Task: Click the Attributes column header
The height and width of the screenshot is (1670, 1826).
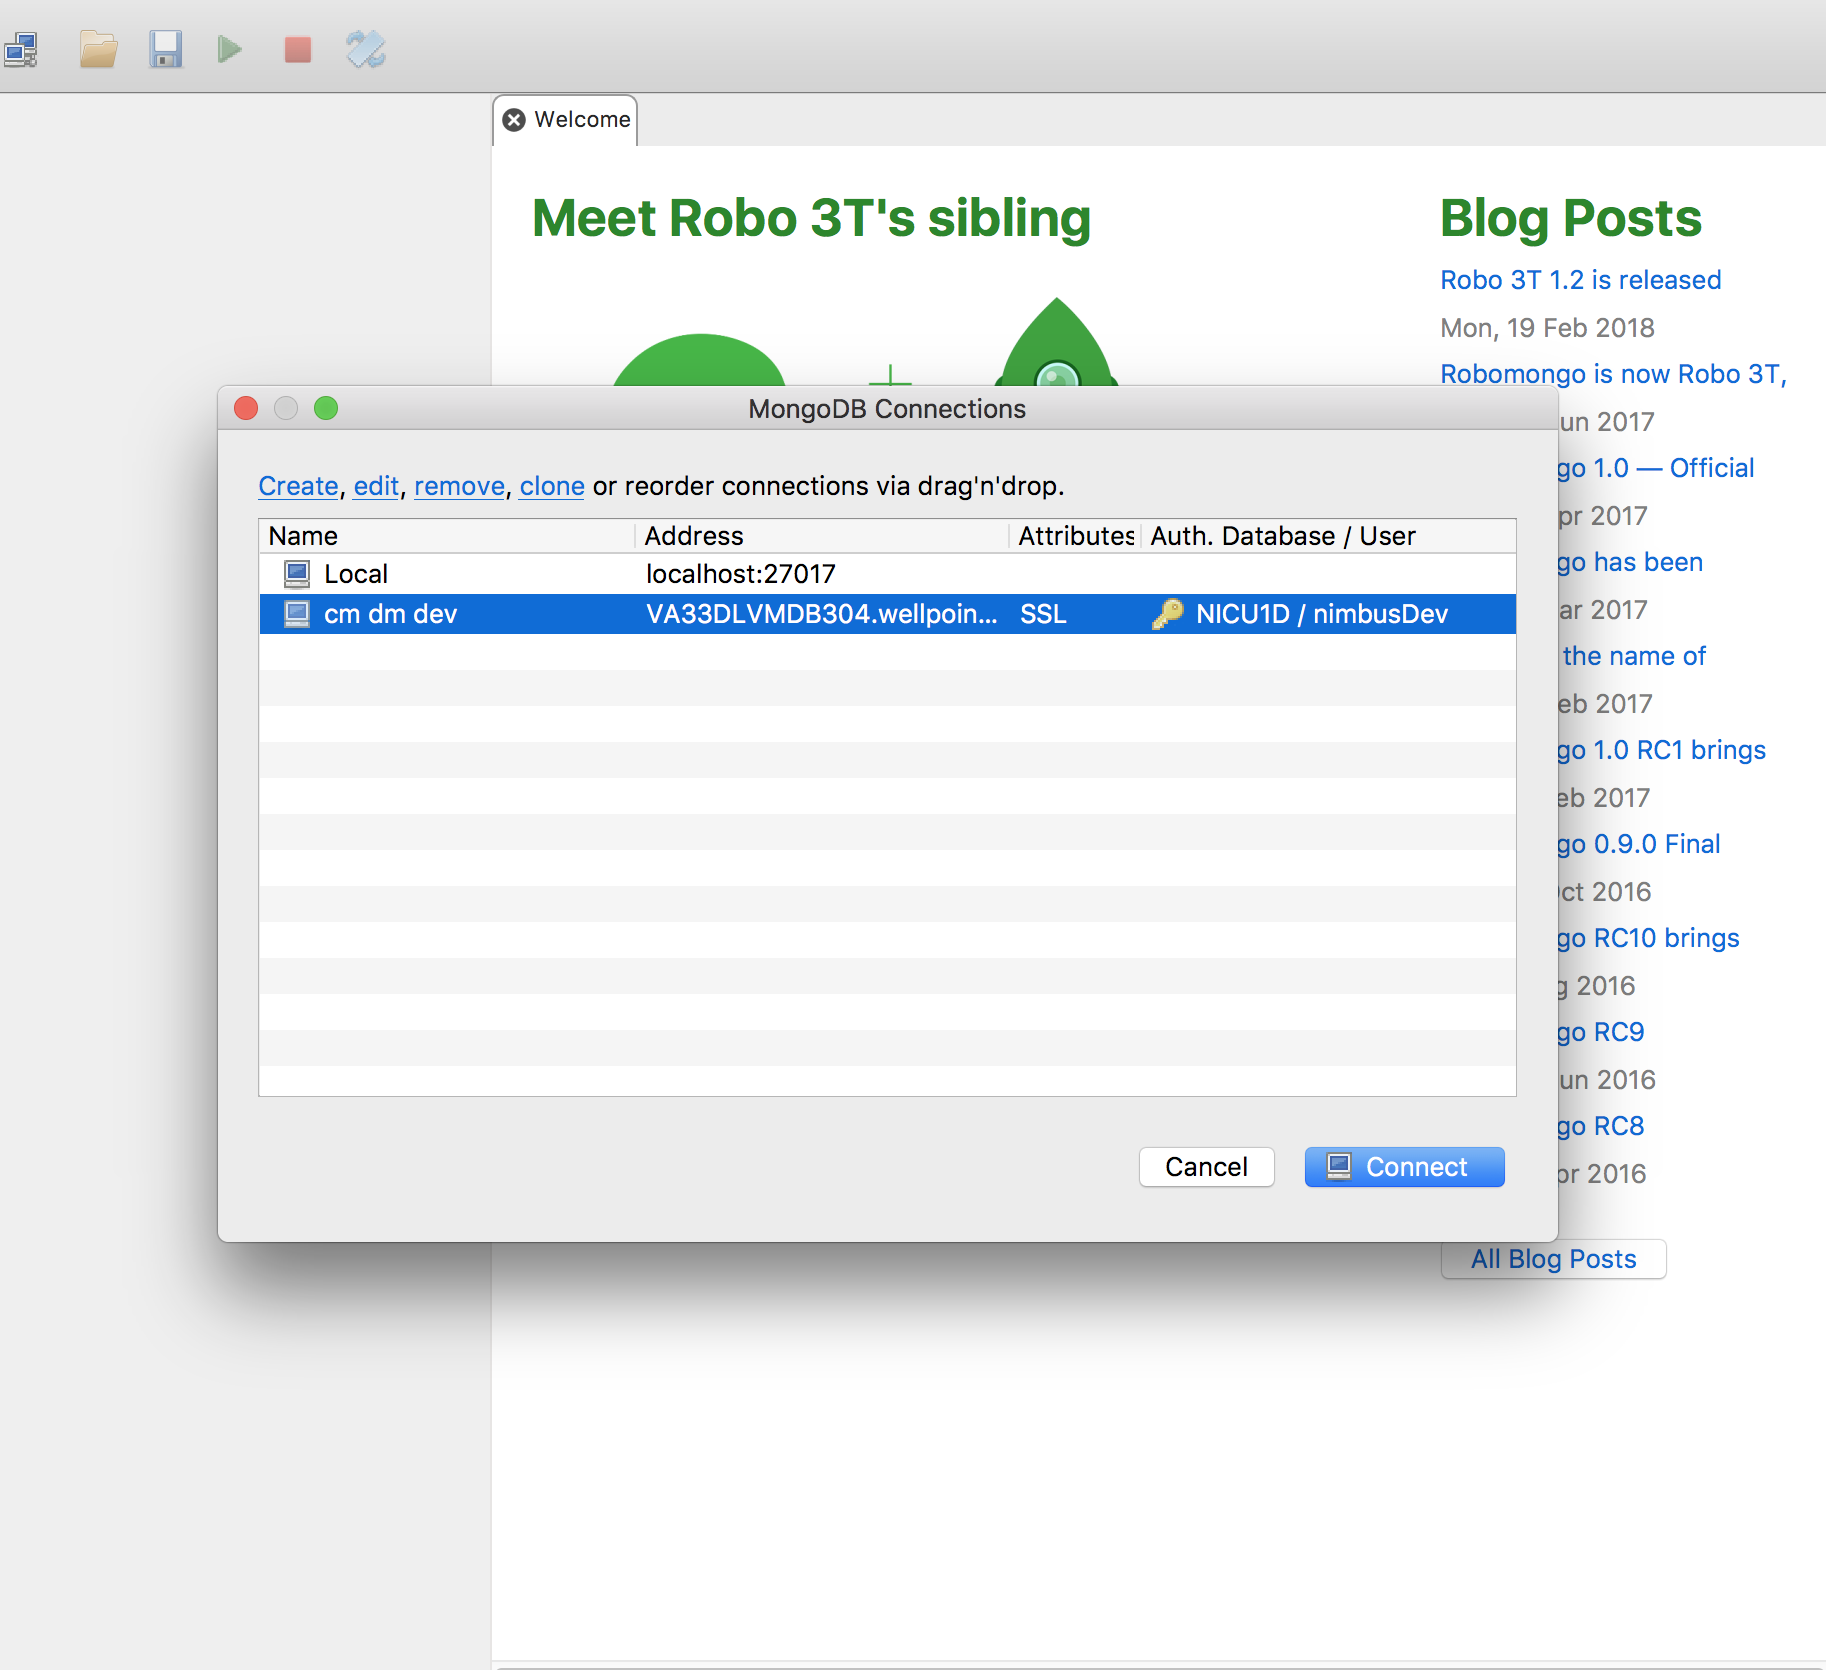Action: (1075, 536)
